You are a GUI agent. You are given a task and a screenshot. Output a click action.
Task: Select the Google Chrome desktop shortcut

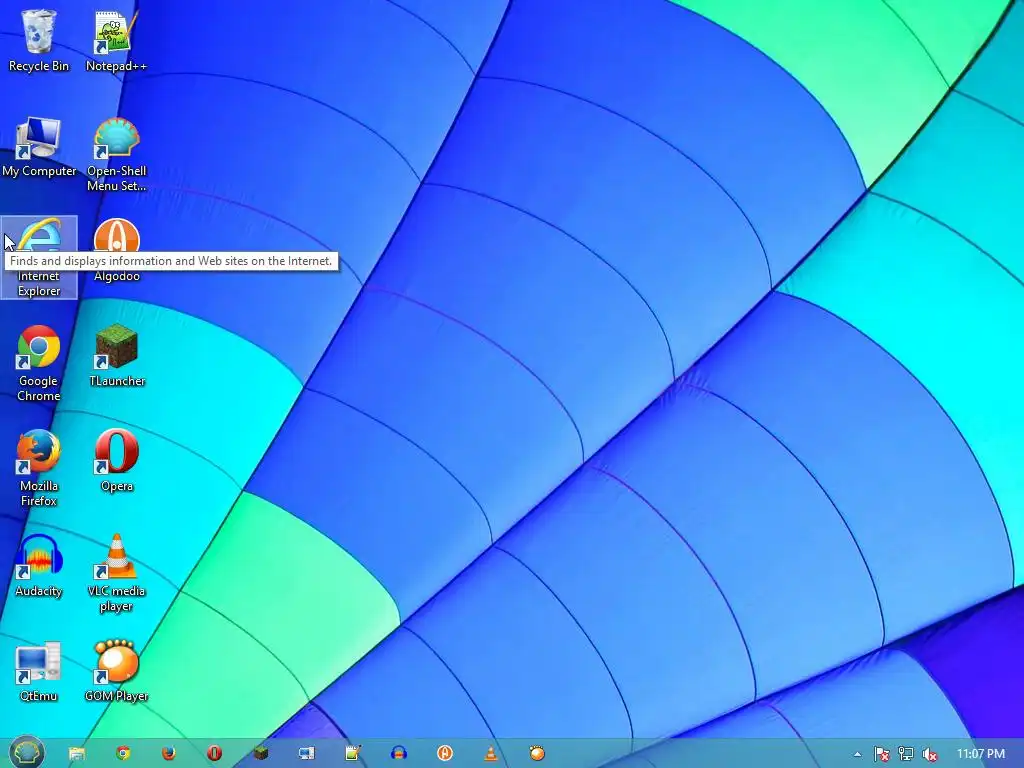pos(39,363)
